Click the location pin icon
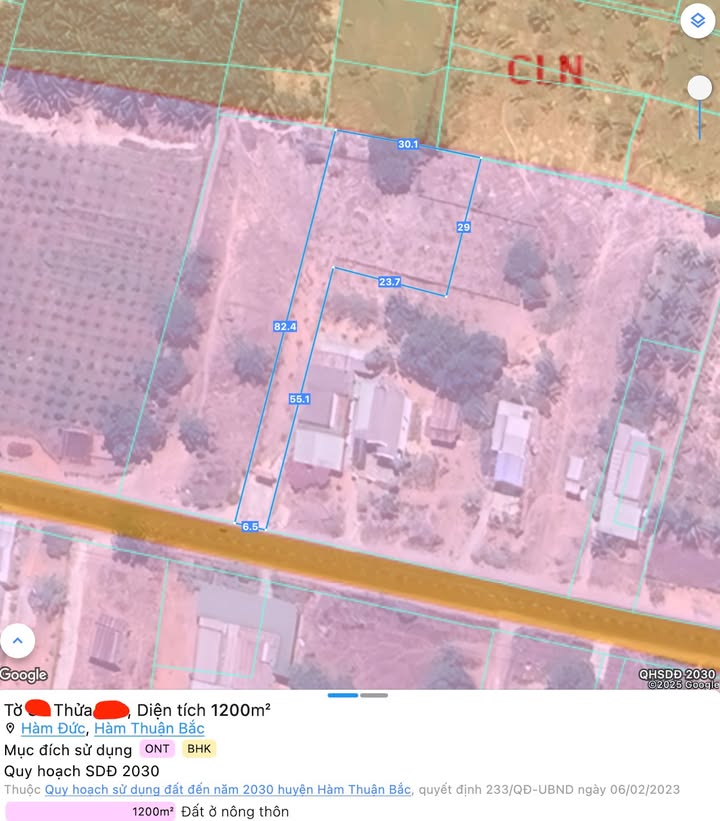This screenshot has width=720, height=821. coord(10,729)
